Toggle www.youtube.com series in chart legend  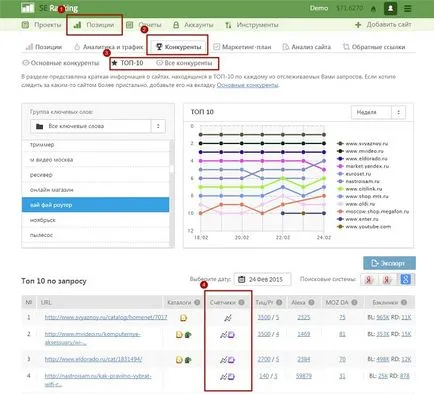364,227
